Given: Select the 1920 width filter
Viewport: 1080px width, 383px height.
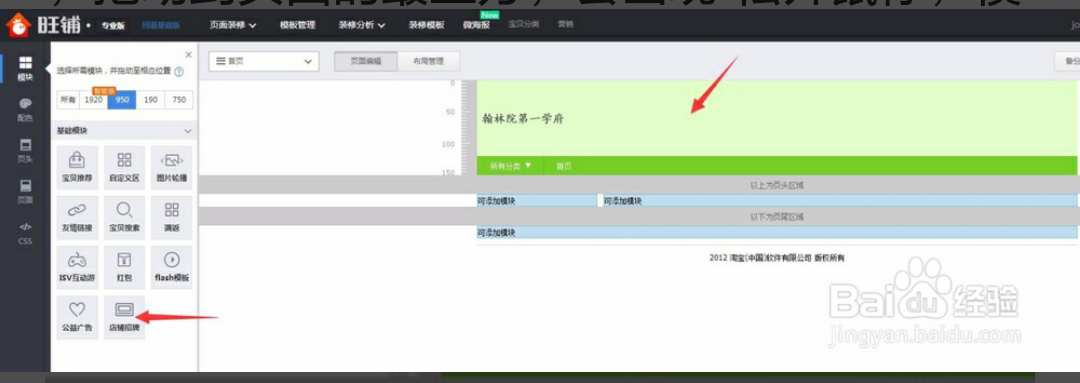Looking at the screenshot, I should point(93,100).
